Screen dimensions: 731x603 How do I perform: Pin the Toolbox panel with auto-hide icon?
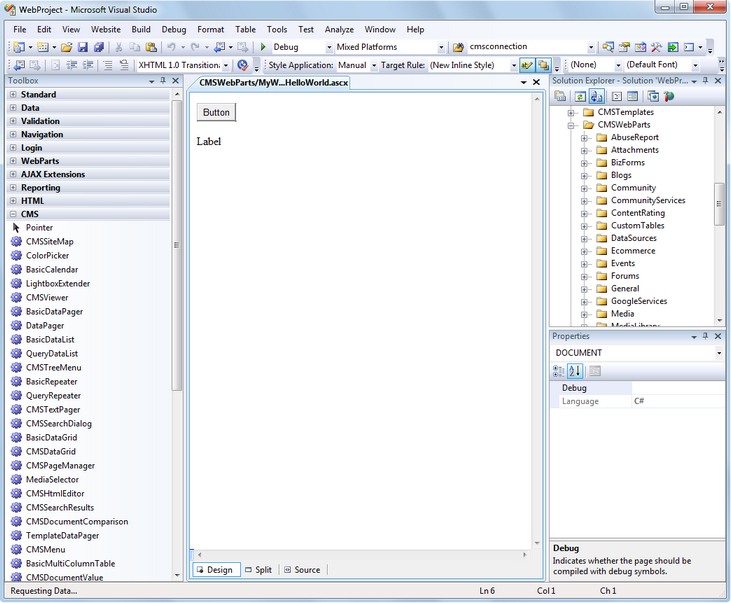click(163, 81)
